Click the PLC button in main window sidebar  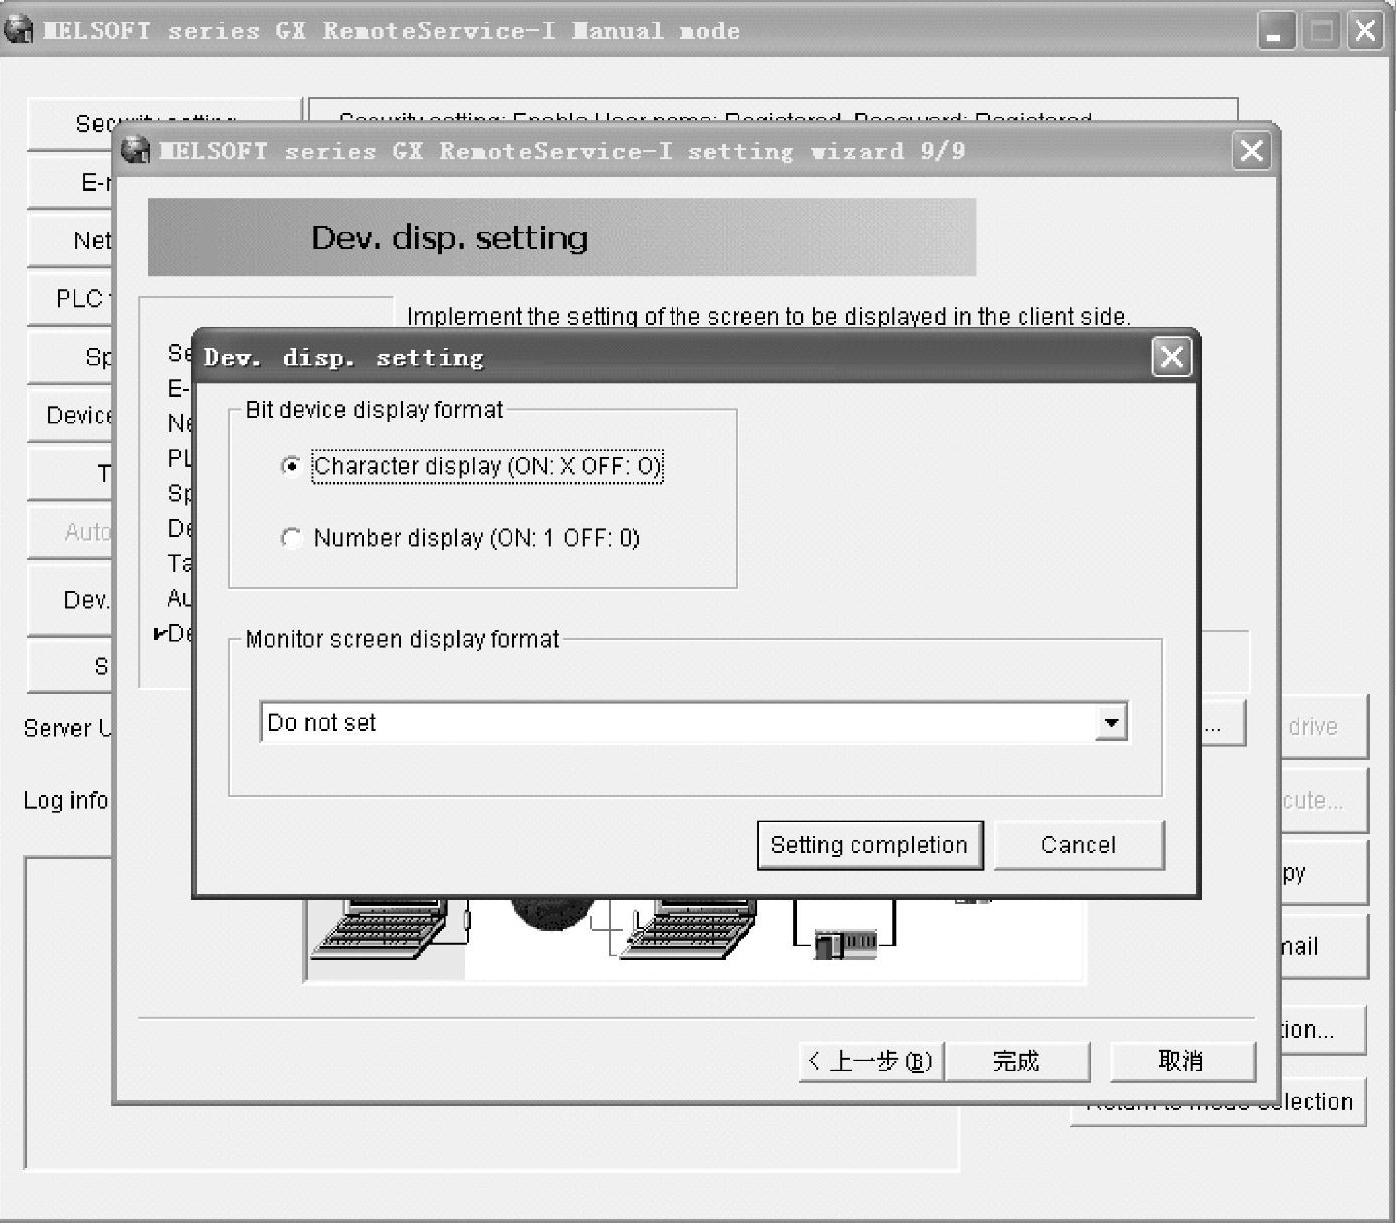pos(70,298)
